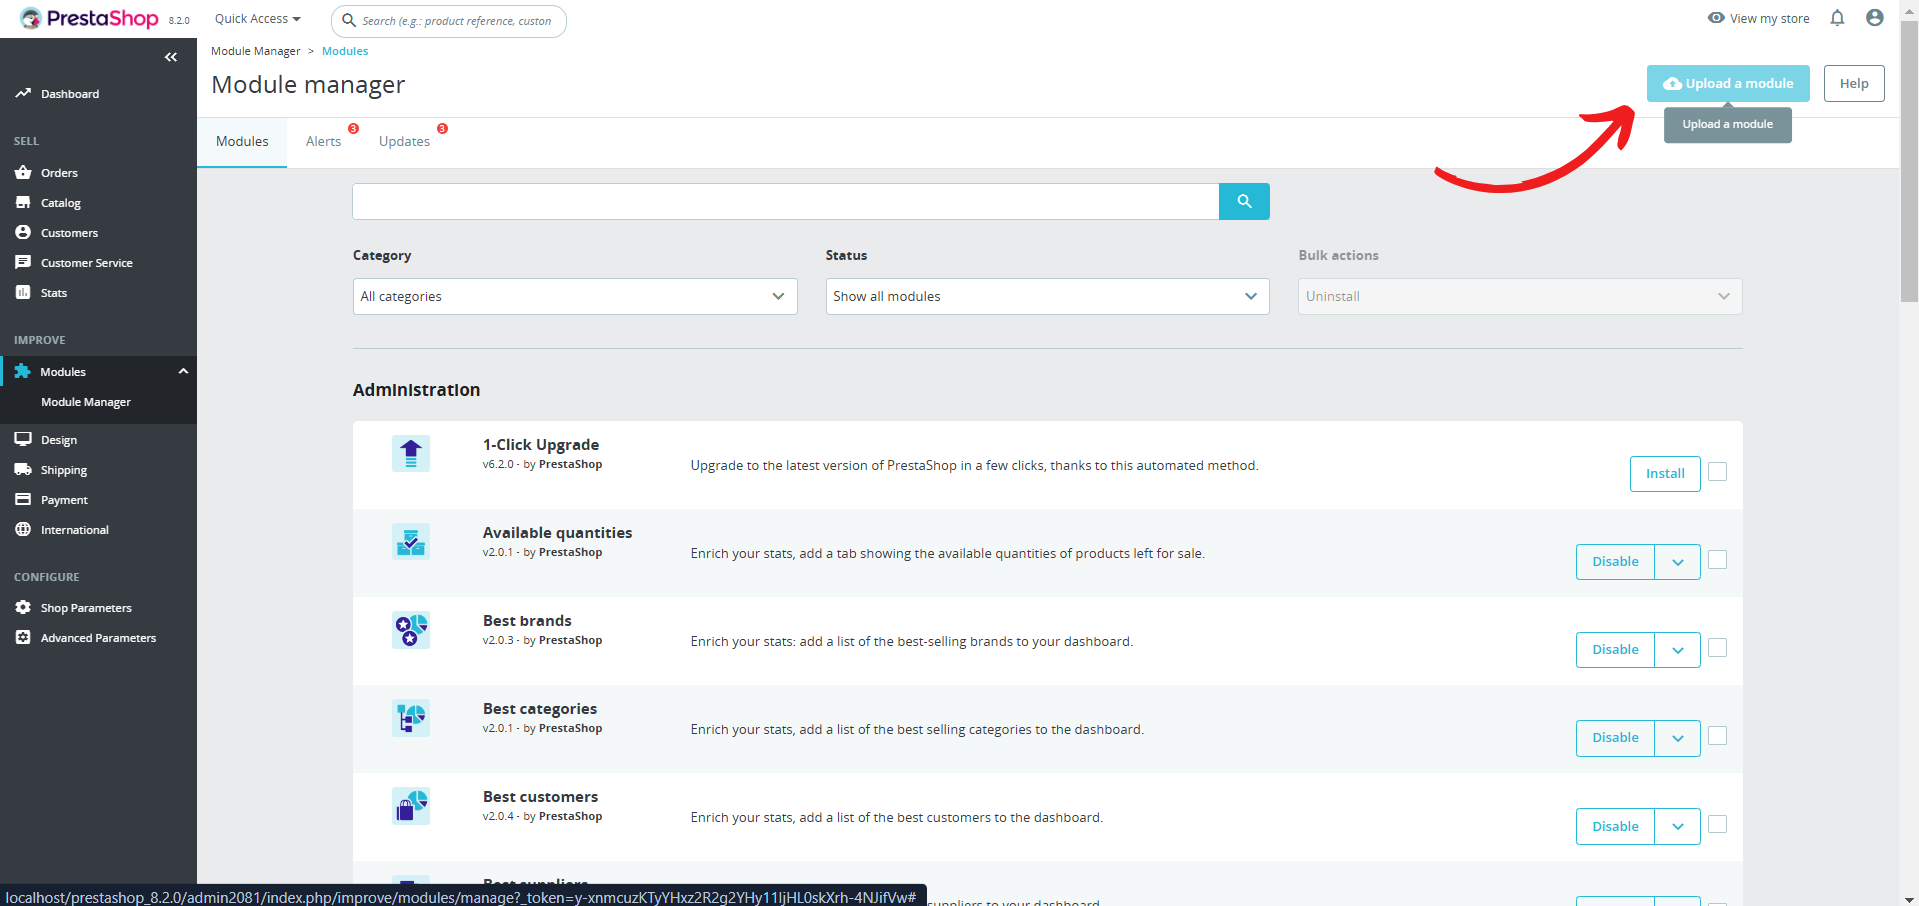Open the Catalog section icon

tap(22, 202)
